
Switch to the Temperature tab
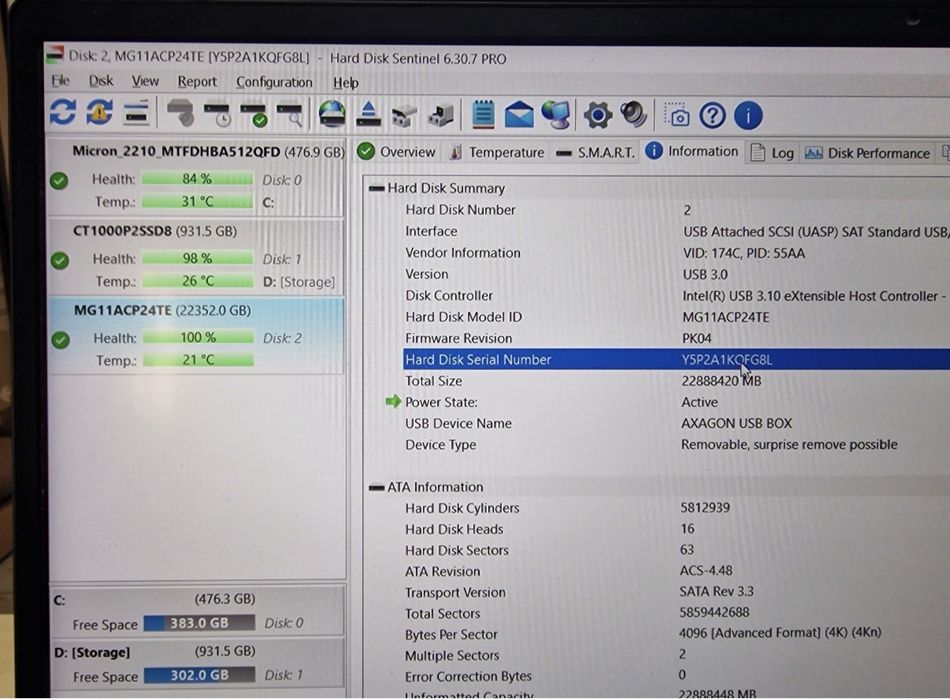coord(497,152)
